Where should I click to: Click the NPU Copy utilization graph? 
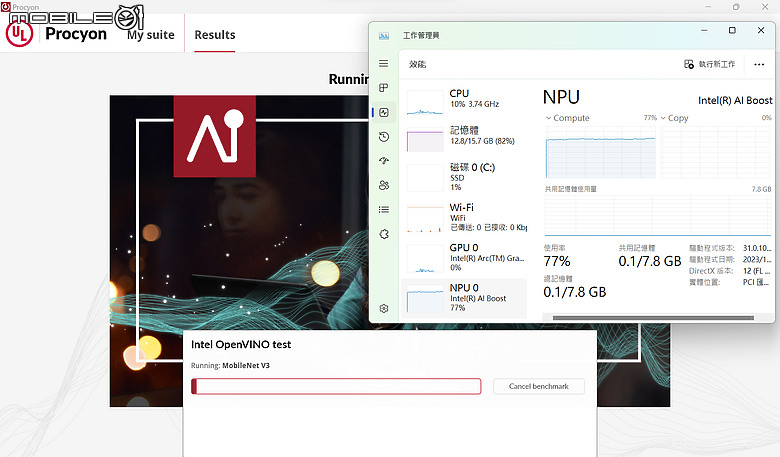tap(716, 152)
